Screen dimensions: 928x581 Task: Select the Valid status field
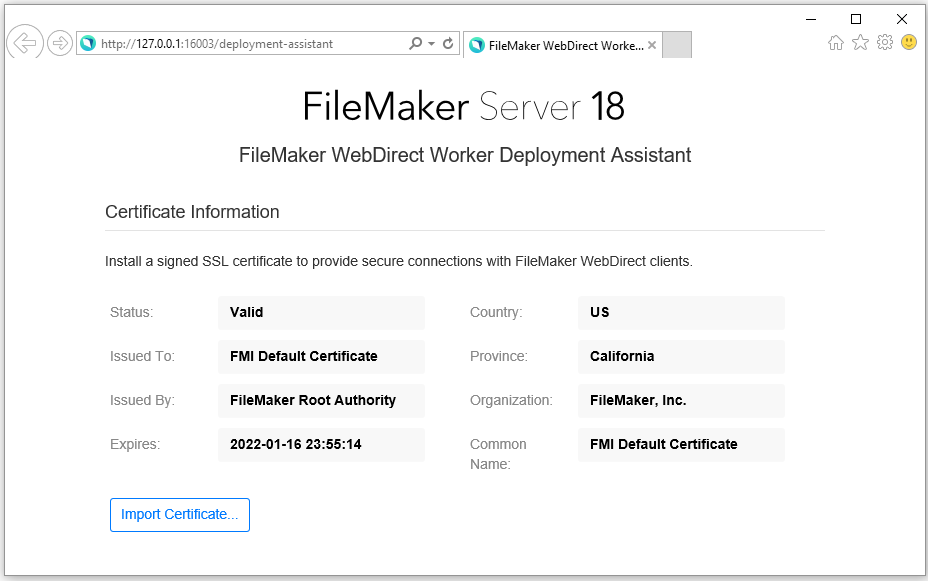(x=321, y=312)
